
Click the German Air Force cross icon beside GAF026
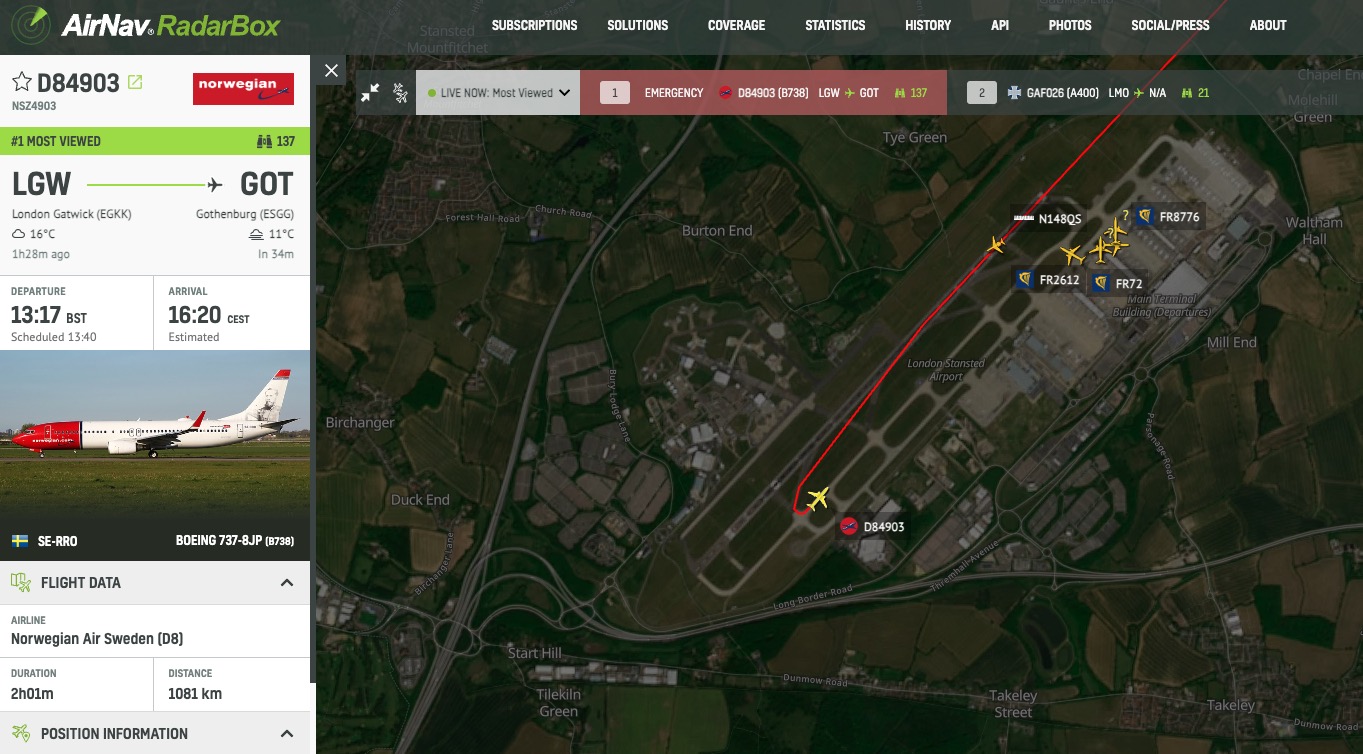click(x=1012, y=93)
